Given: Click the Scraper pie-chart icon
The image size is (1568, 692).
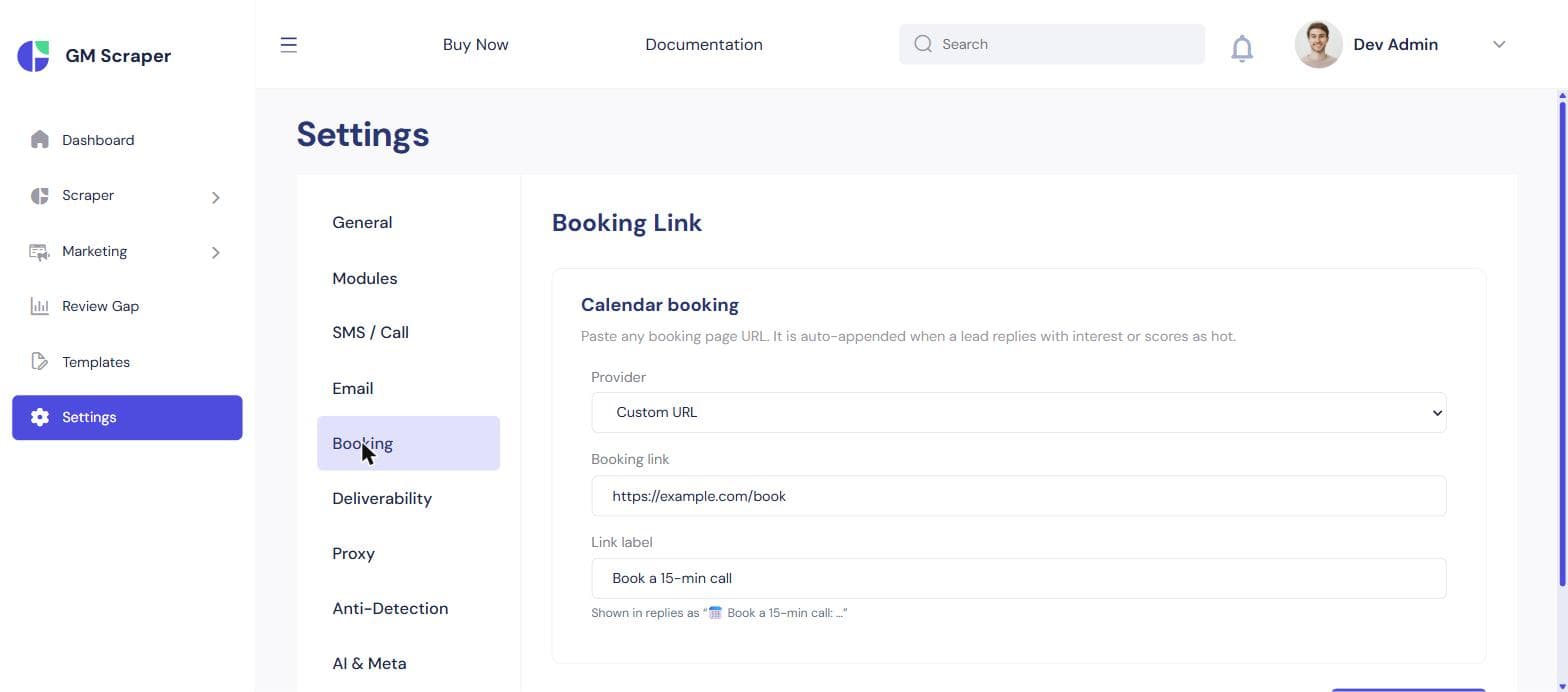Looking at the screenshot, I should pos(39,196).
